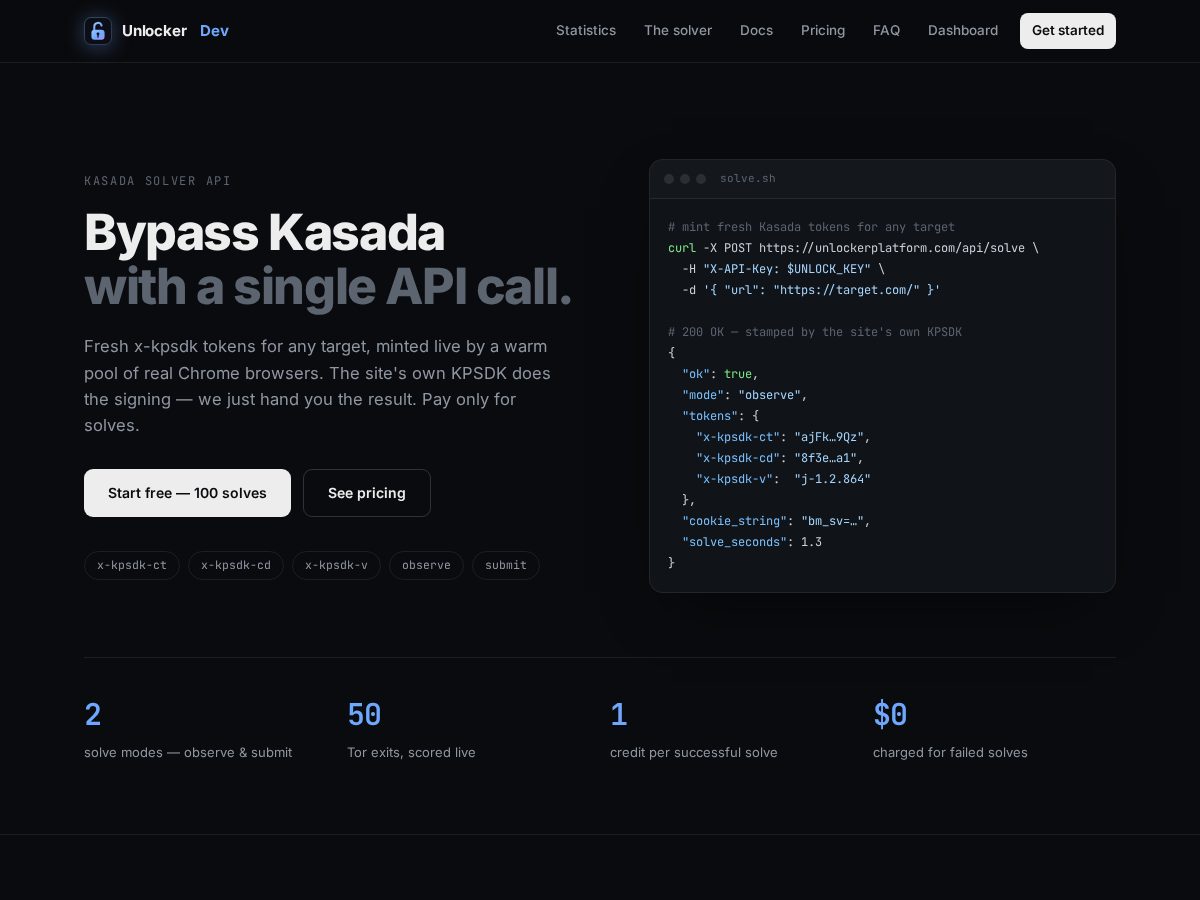Open the Dashboard nav link

(963, 31)
